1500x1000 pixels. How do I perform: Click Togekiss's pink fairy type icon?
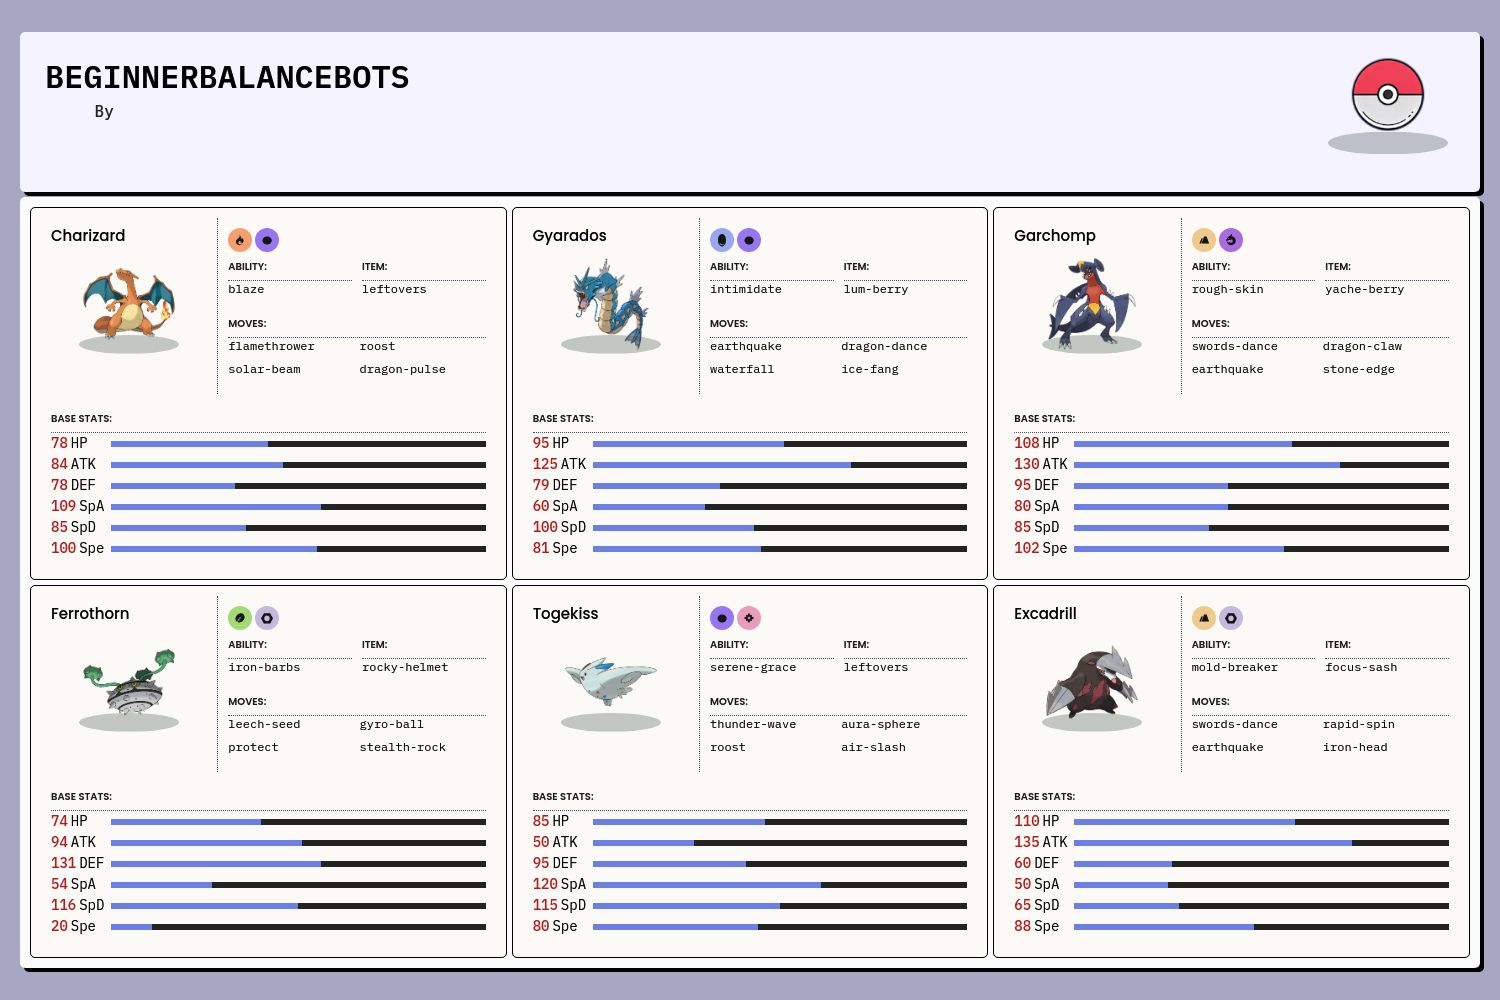coord(749,618)
